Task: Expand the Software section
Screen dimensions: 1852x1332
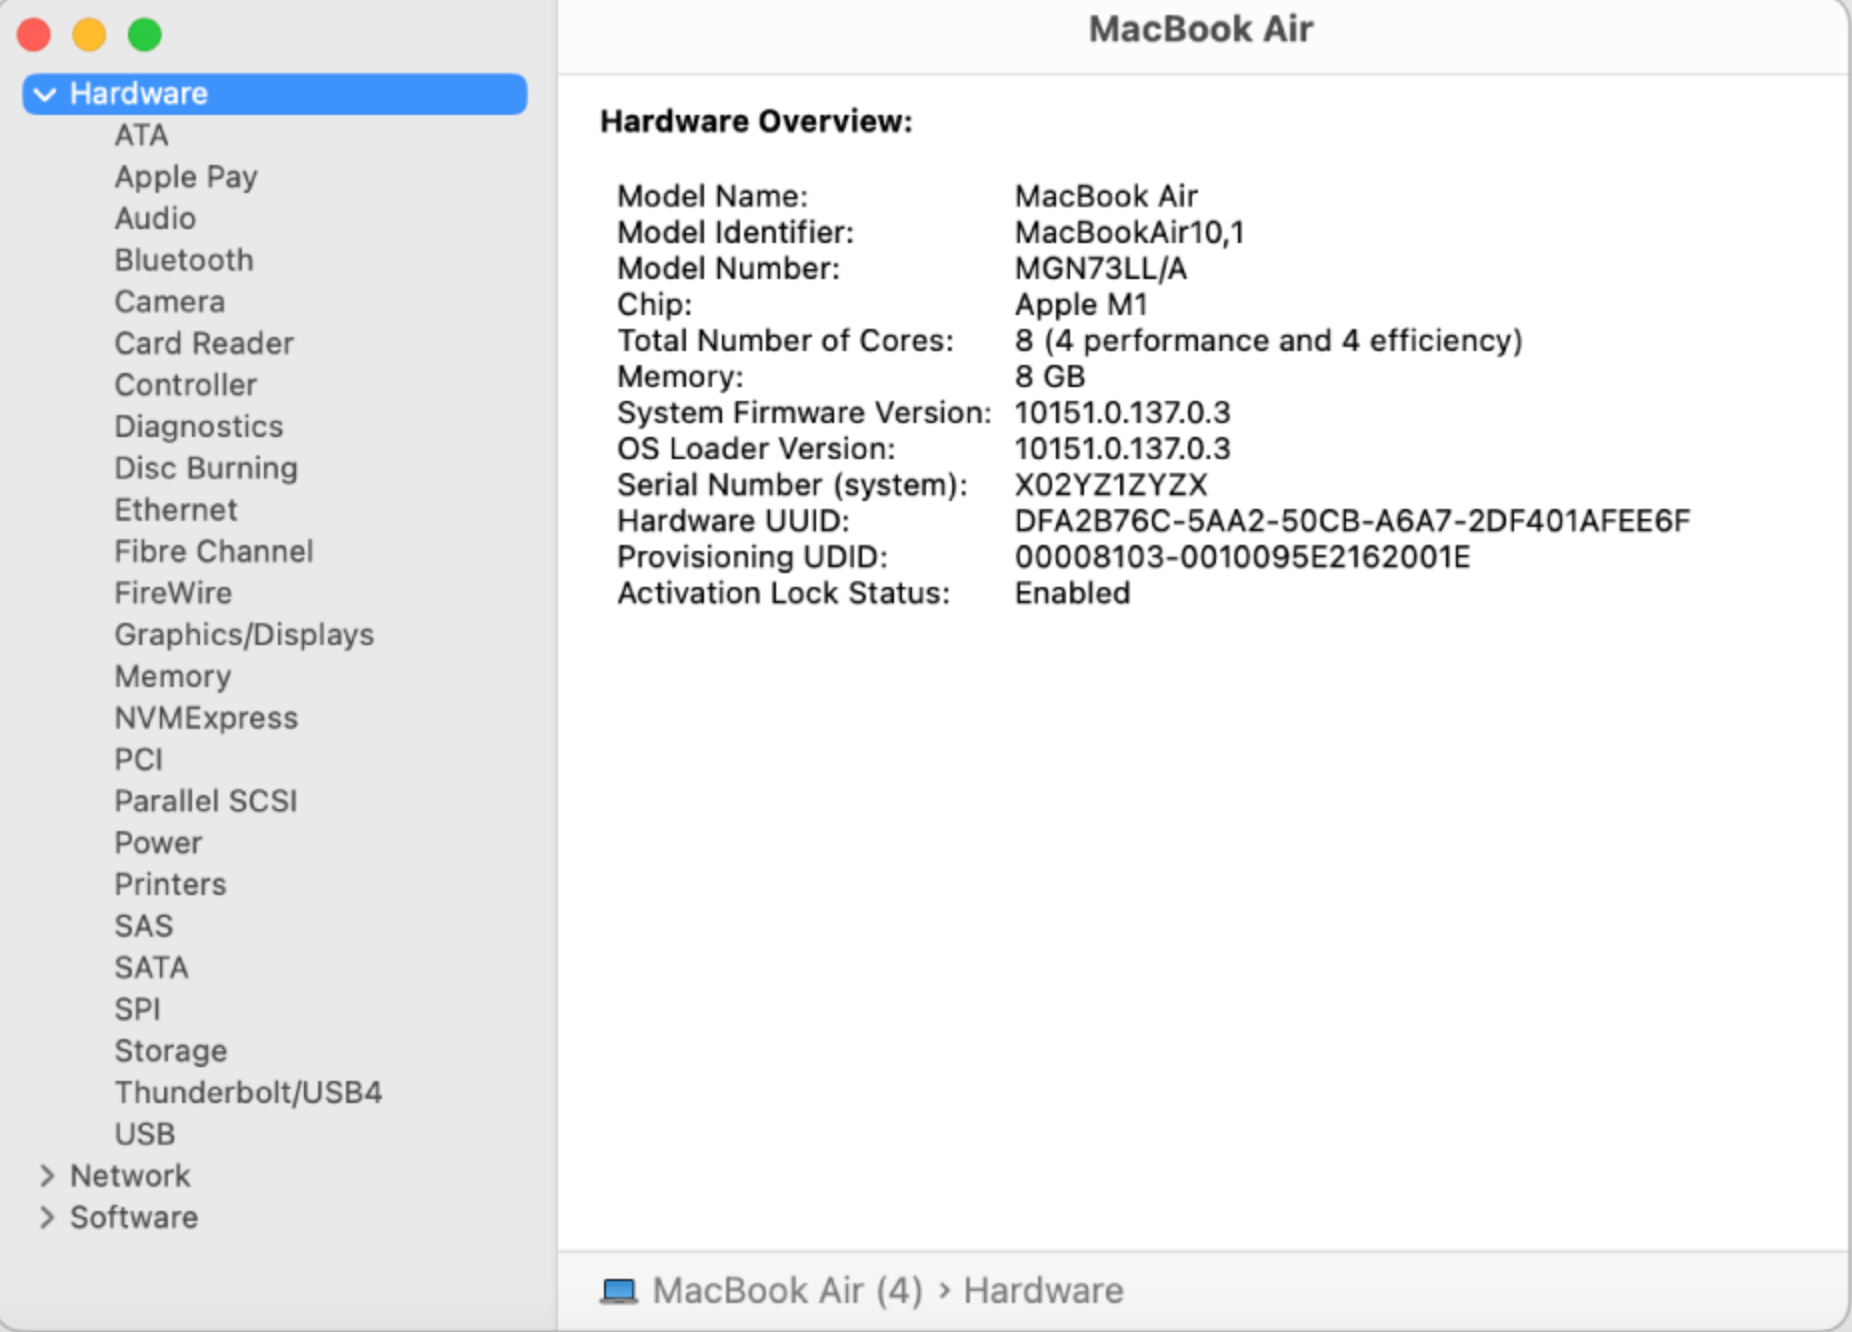Action: point(46,1217)
